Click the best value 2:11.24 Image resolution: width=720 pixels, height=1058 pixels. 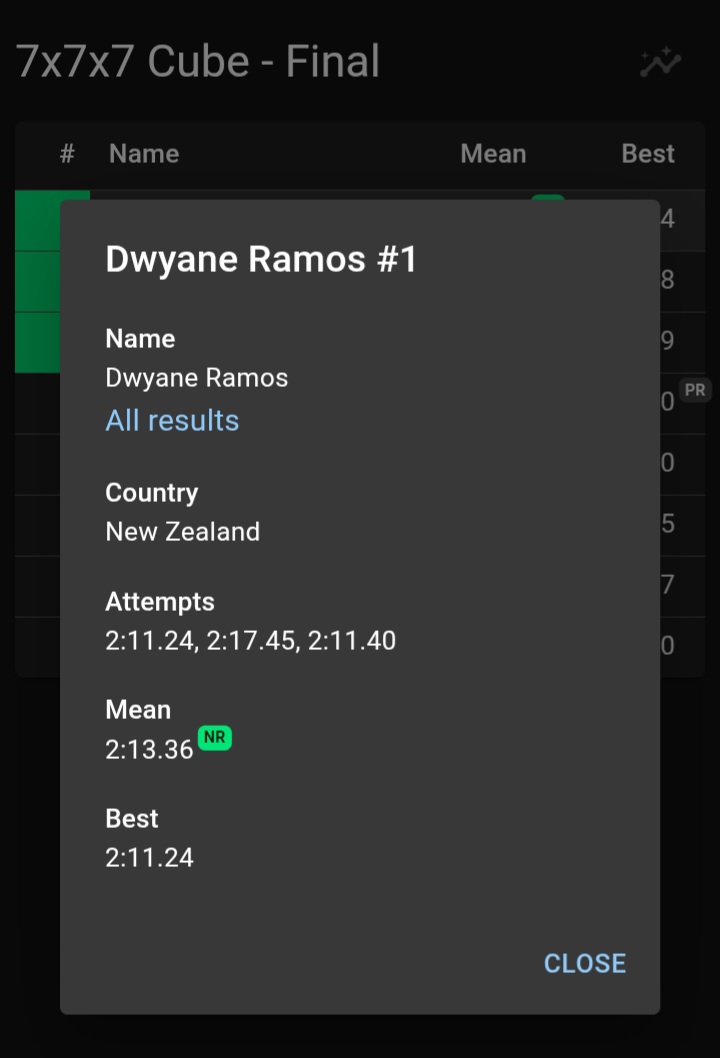[149, 858]
